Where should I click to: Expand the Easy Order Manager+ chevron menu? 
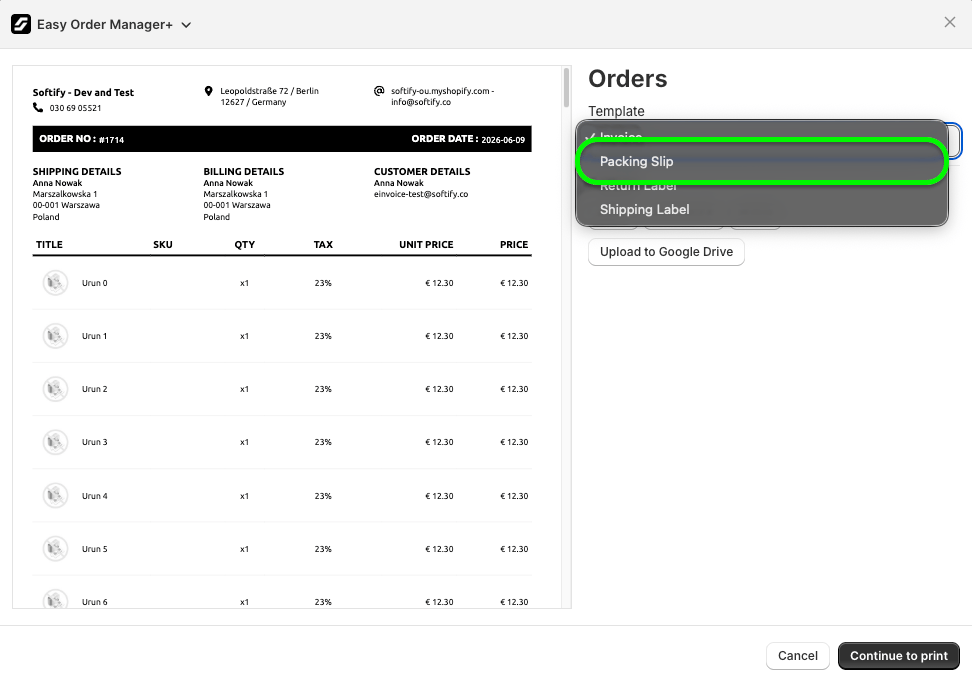(186, 25)
